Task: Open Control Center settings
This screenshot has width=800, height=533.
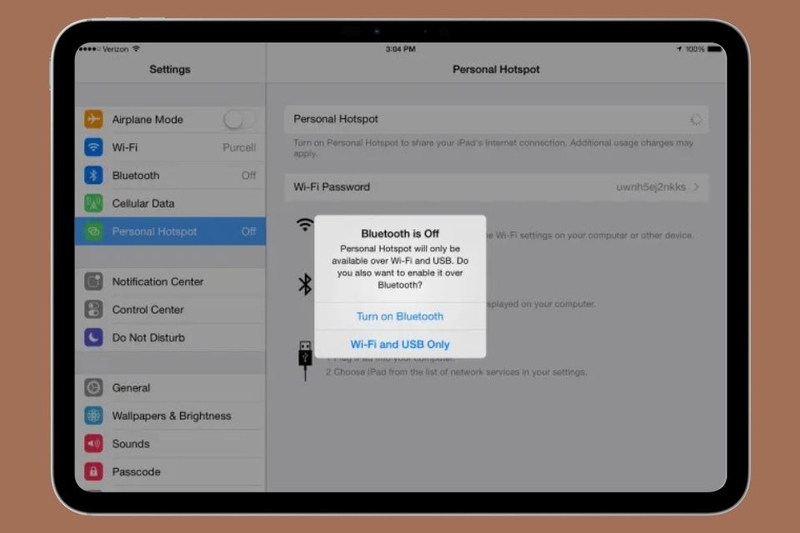Action: click(x=170, y=310)
